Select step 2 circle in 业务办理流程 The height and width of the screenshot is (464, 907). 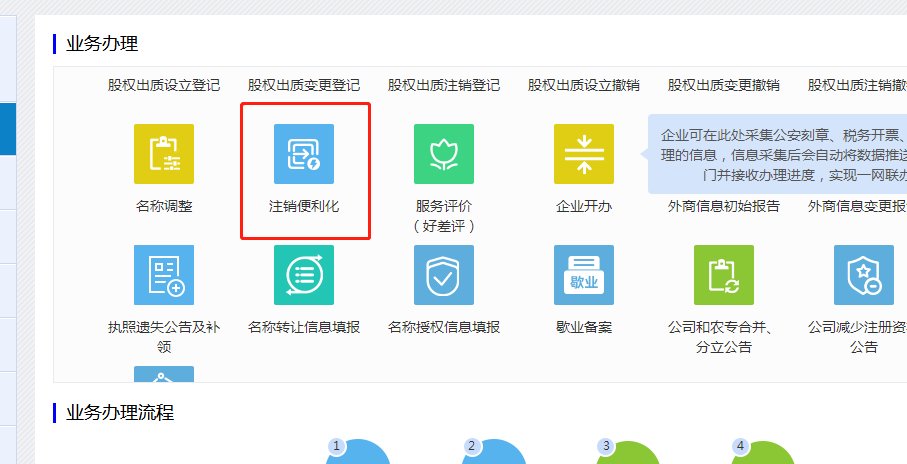point(494,452)
